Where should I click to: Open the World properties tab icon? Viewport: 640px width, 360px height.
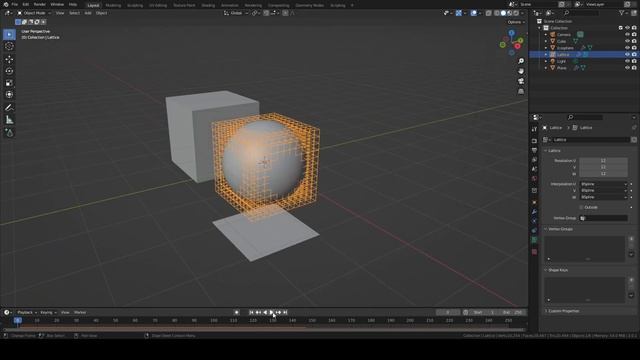point(534,178)
